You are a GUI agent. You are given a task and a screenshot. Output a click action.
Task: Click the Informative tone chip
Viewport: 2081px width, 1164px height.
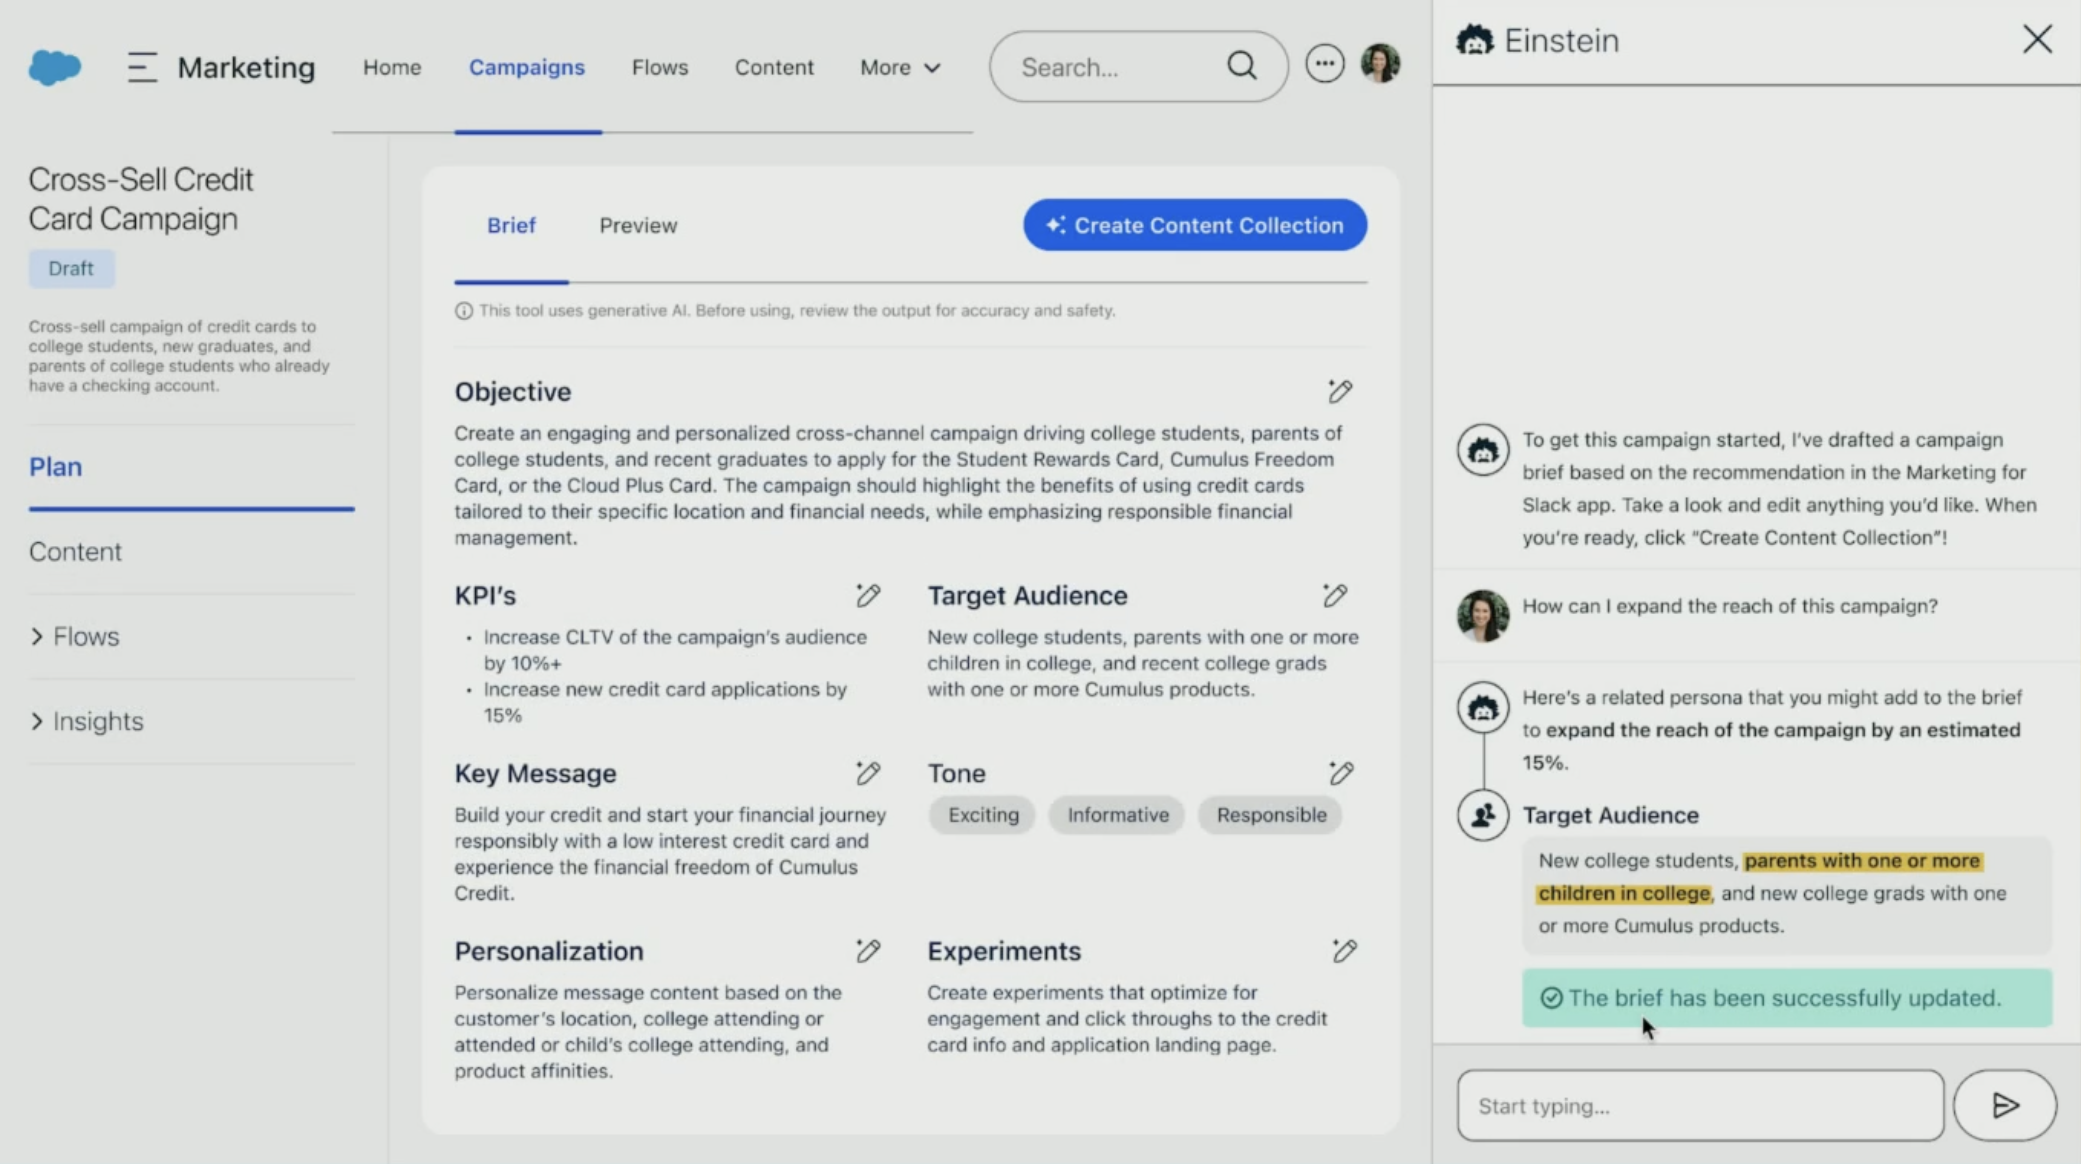pyautogui.click(x=1117, y=815)
